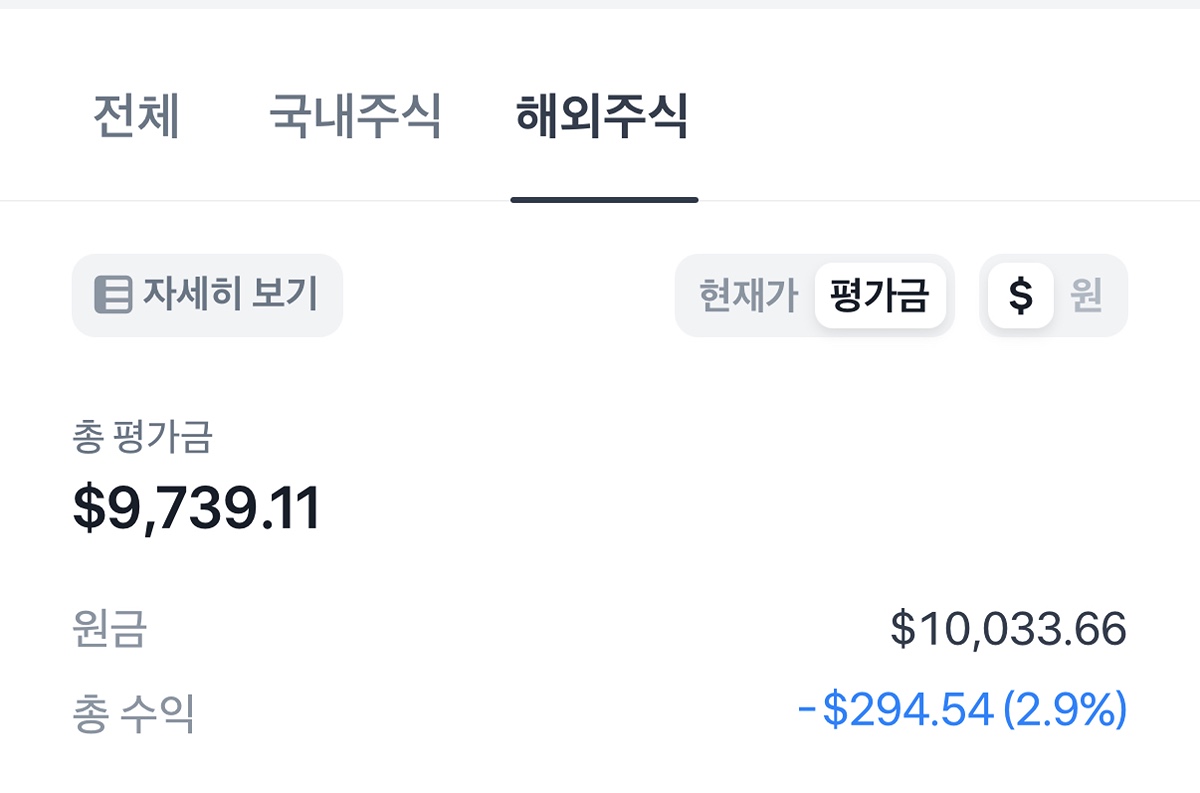Show amounts in 원 currency

(x=1086, y=296)
